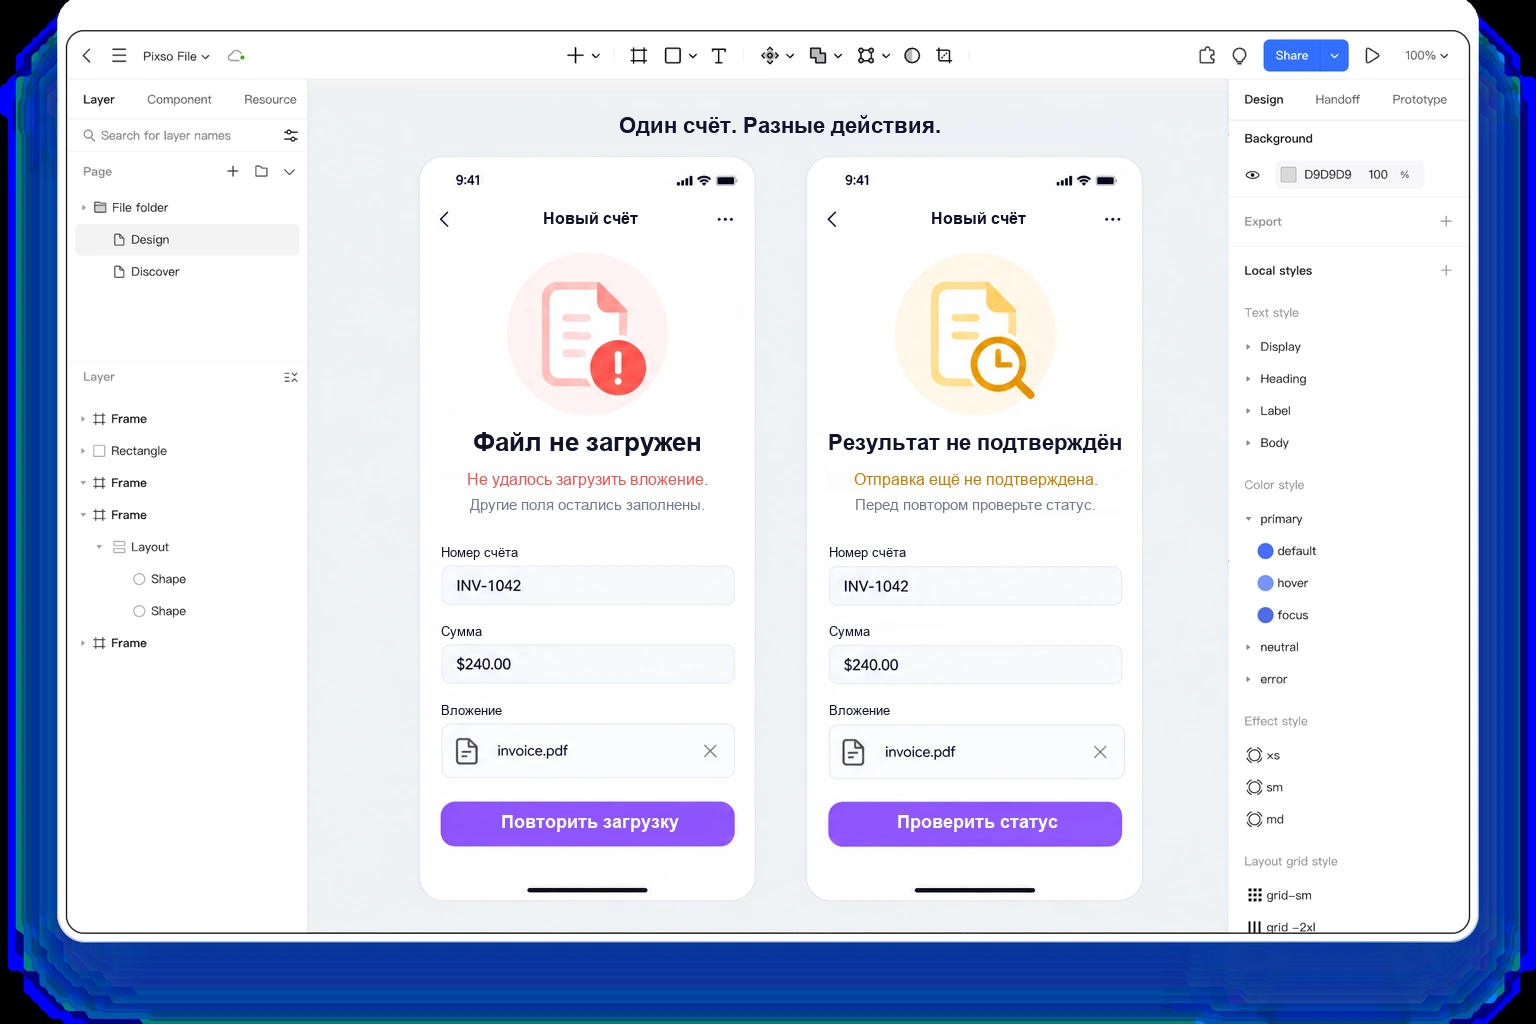This screenshot has width=1536, height=1024.
Task: Start the prototype preview play button
Action: point(1372,56)
